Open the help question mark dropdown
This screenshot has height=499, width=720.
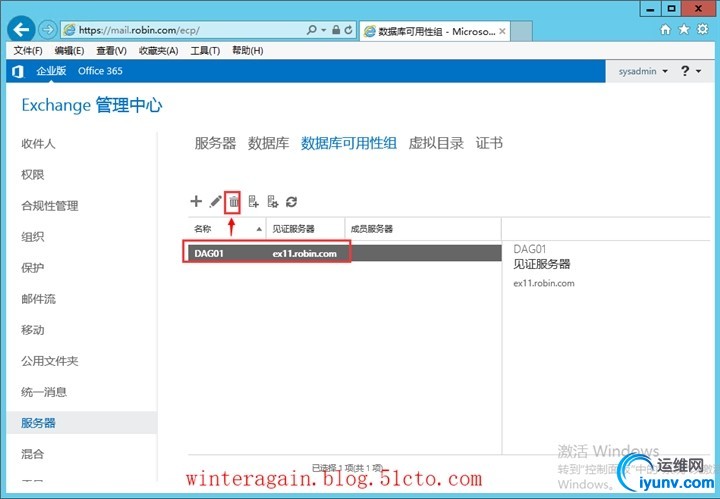click(x=691, y=71)
